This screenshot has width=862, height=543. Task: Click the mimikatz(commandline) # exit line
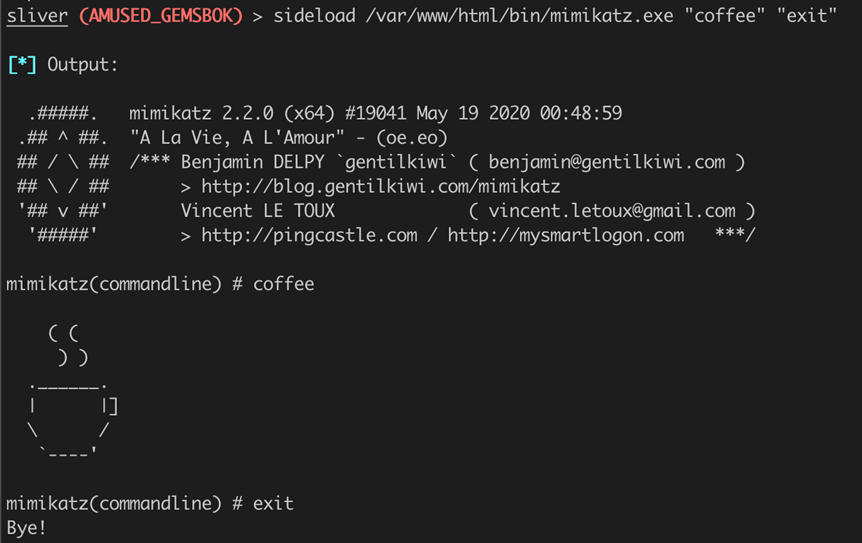point(150,503)
